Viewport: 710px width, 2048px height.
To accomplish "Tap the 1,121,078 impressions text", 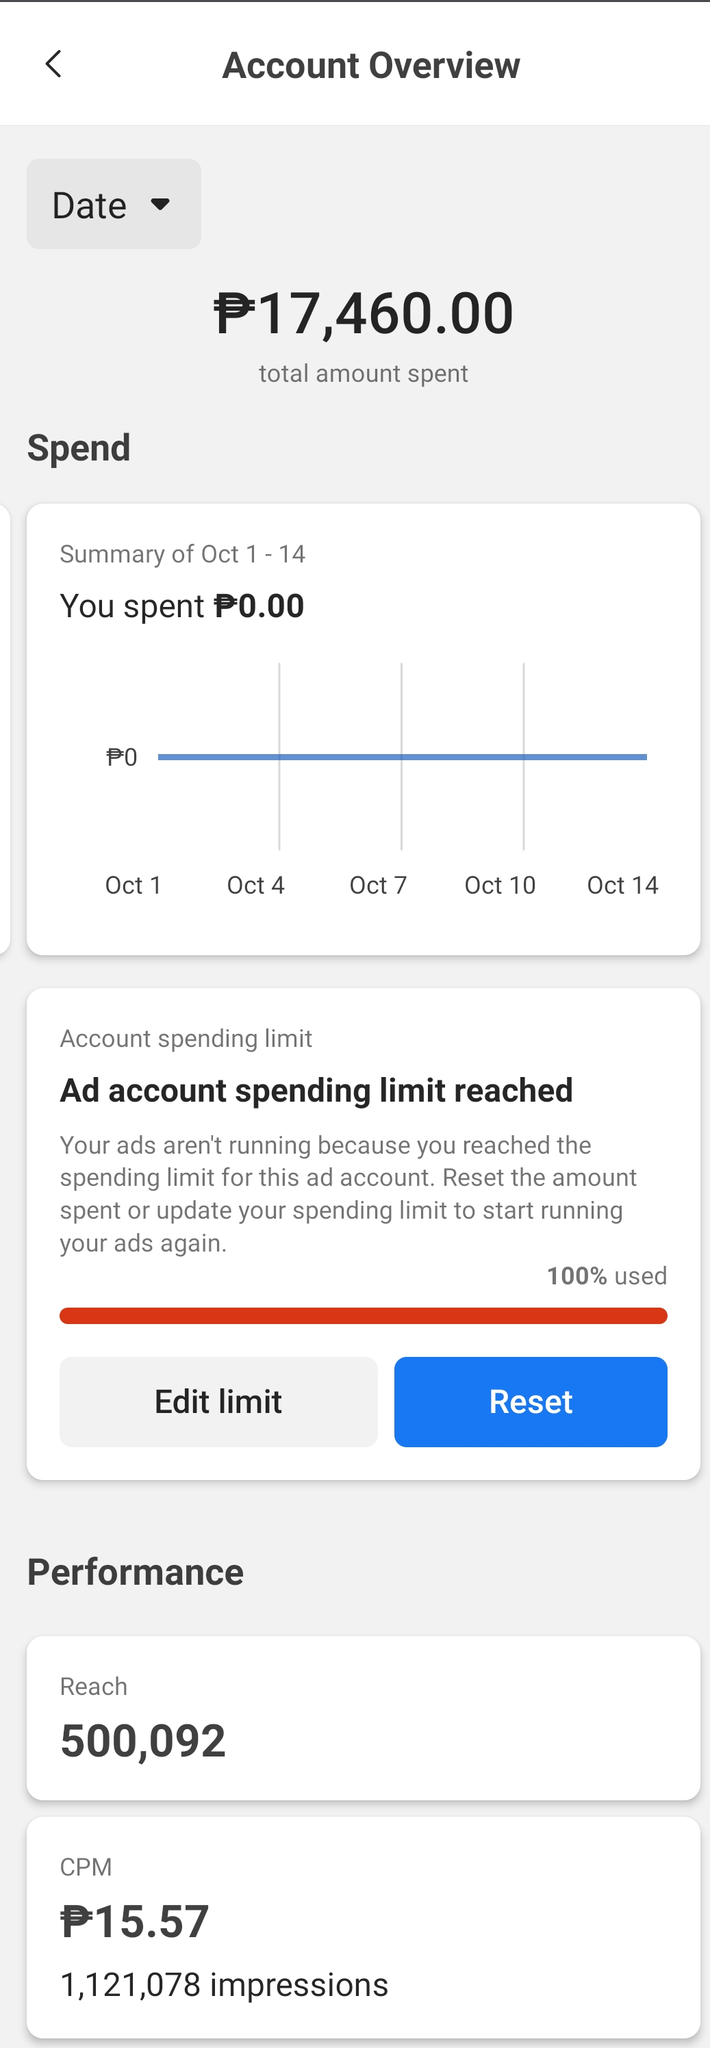I will tap(224, 1984).
